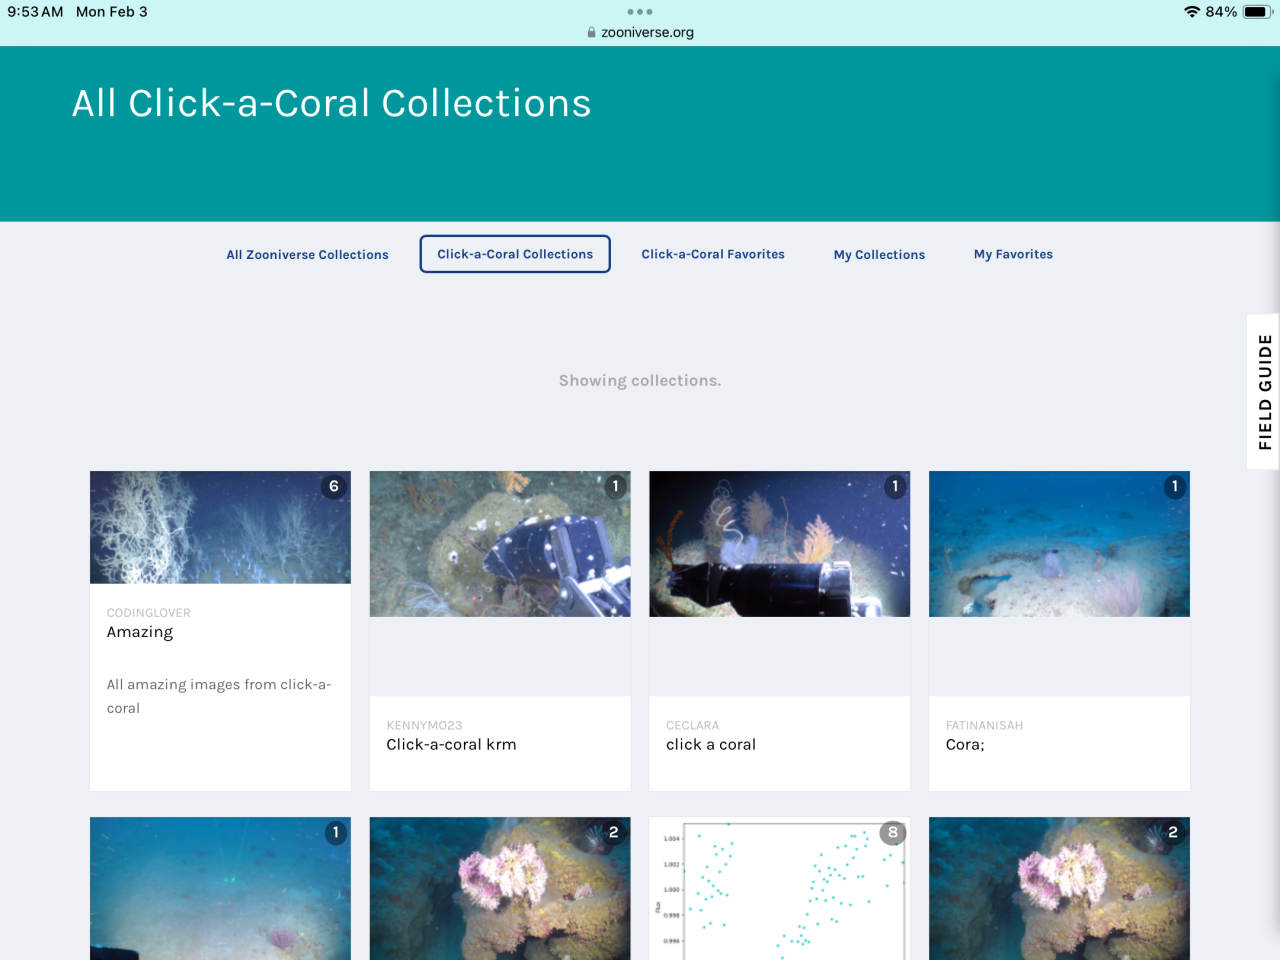Image resolution: width=1280 pixels, height=960 pixels.
Task: Tap the zooniverse.org address bar
Action: point(640,32)
